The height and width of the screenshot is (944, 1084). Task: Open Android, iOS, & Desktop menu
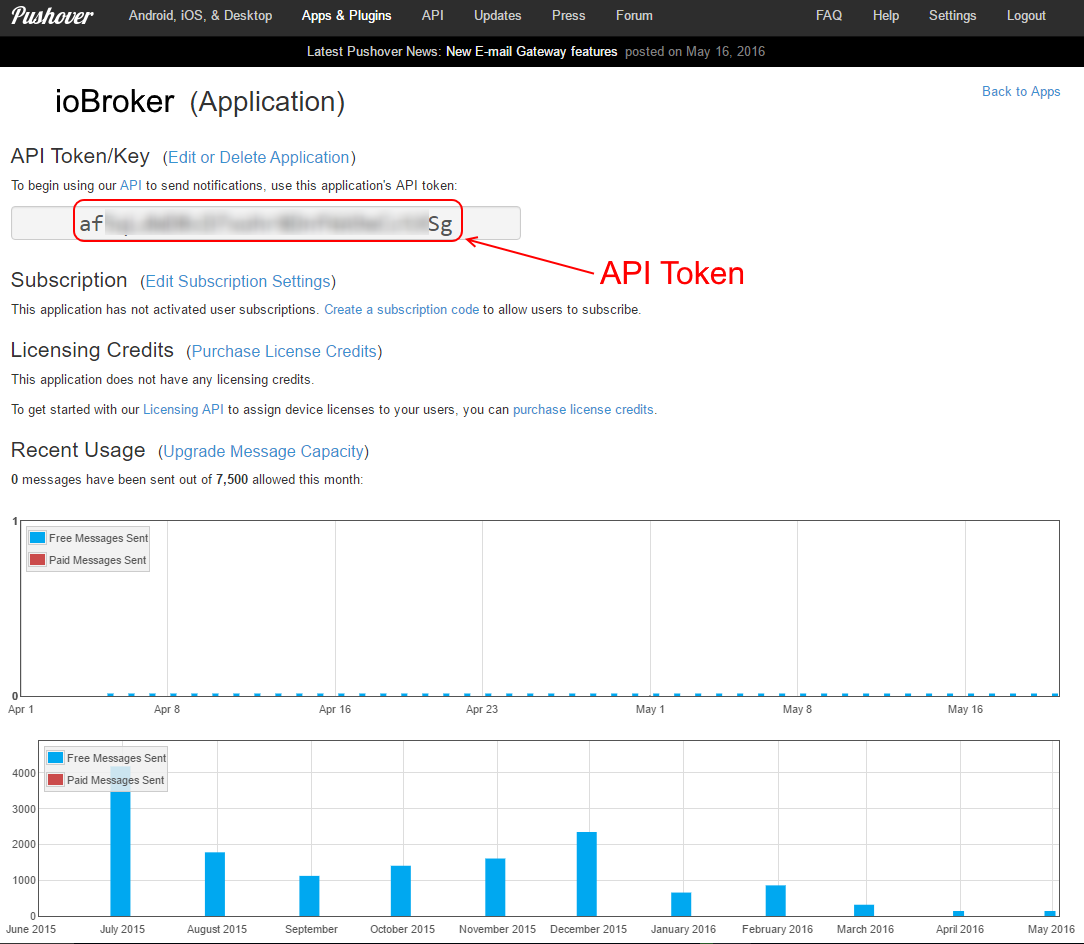pos(200,15)
